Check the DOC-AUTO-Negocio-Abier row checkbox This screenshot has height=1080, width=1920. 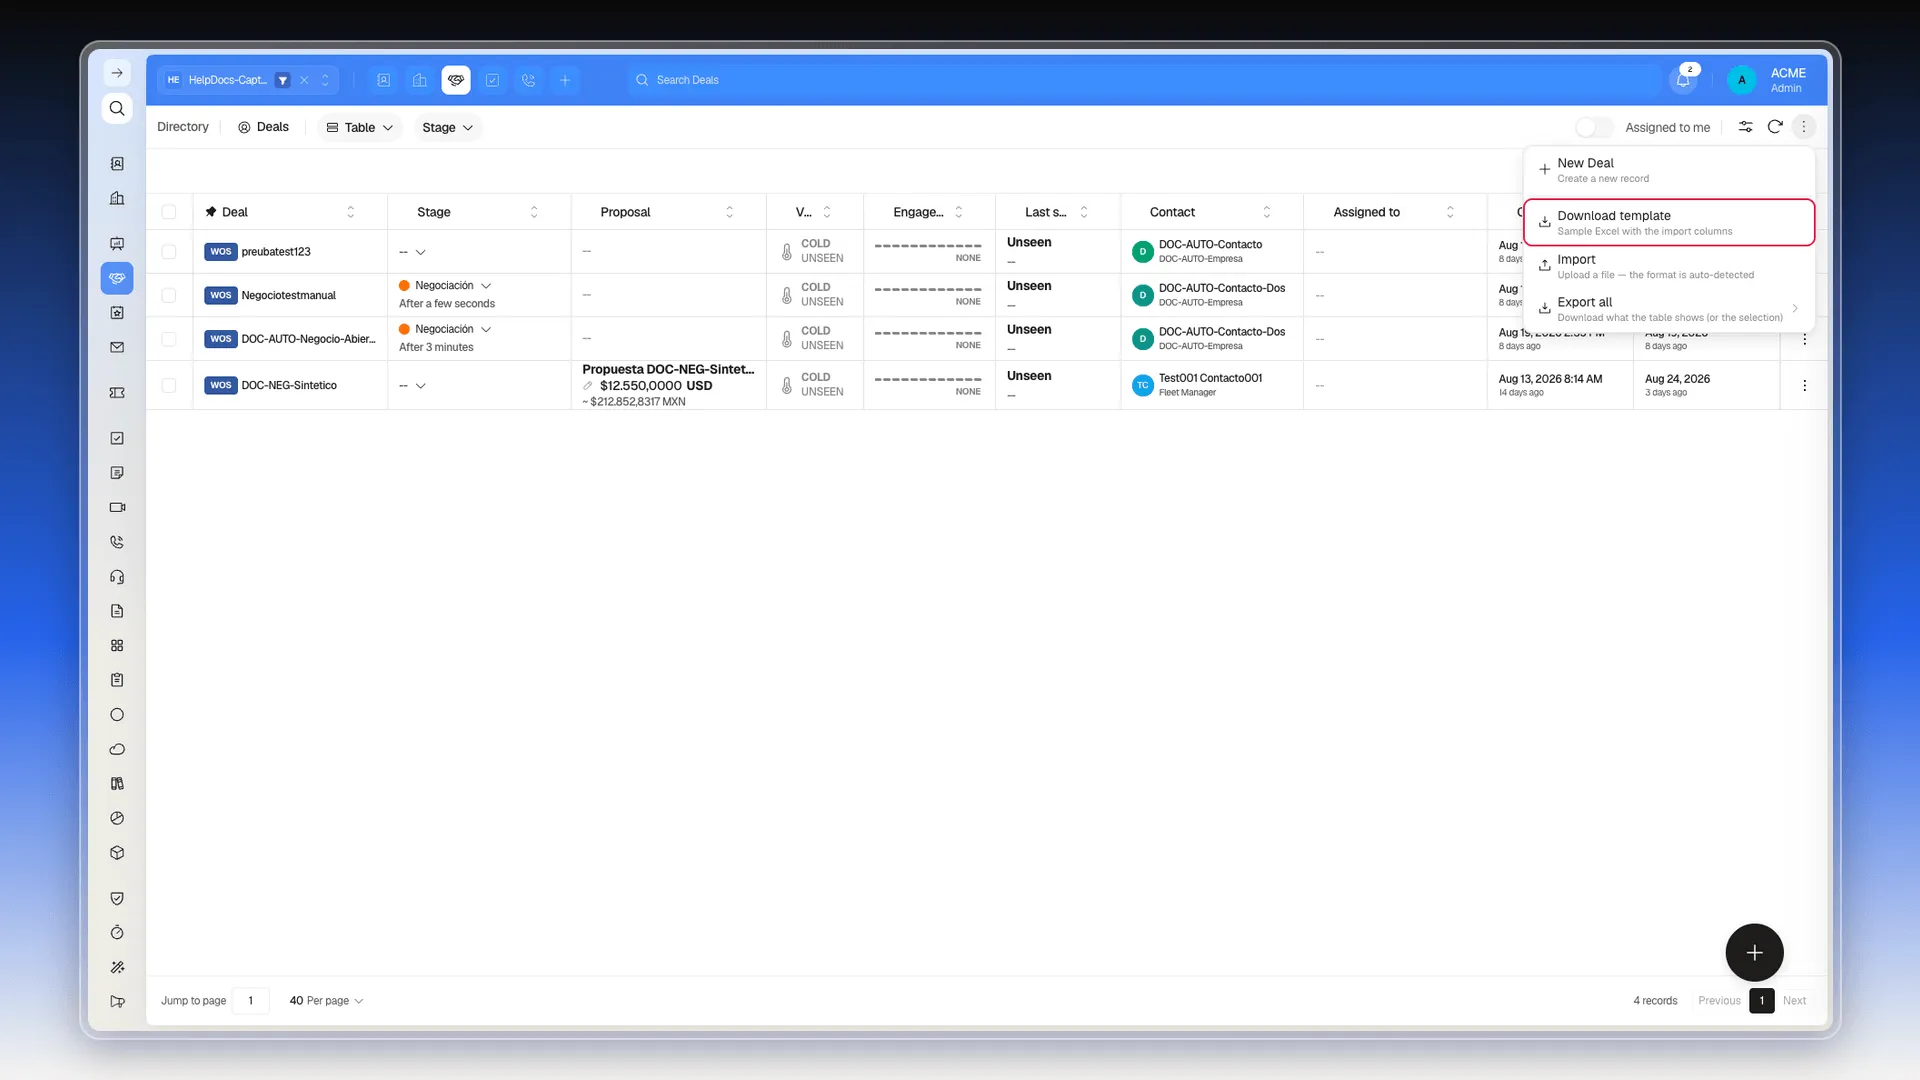tap(168, 339)
